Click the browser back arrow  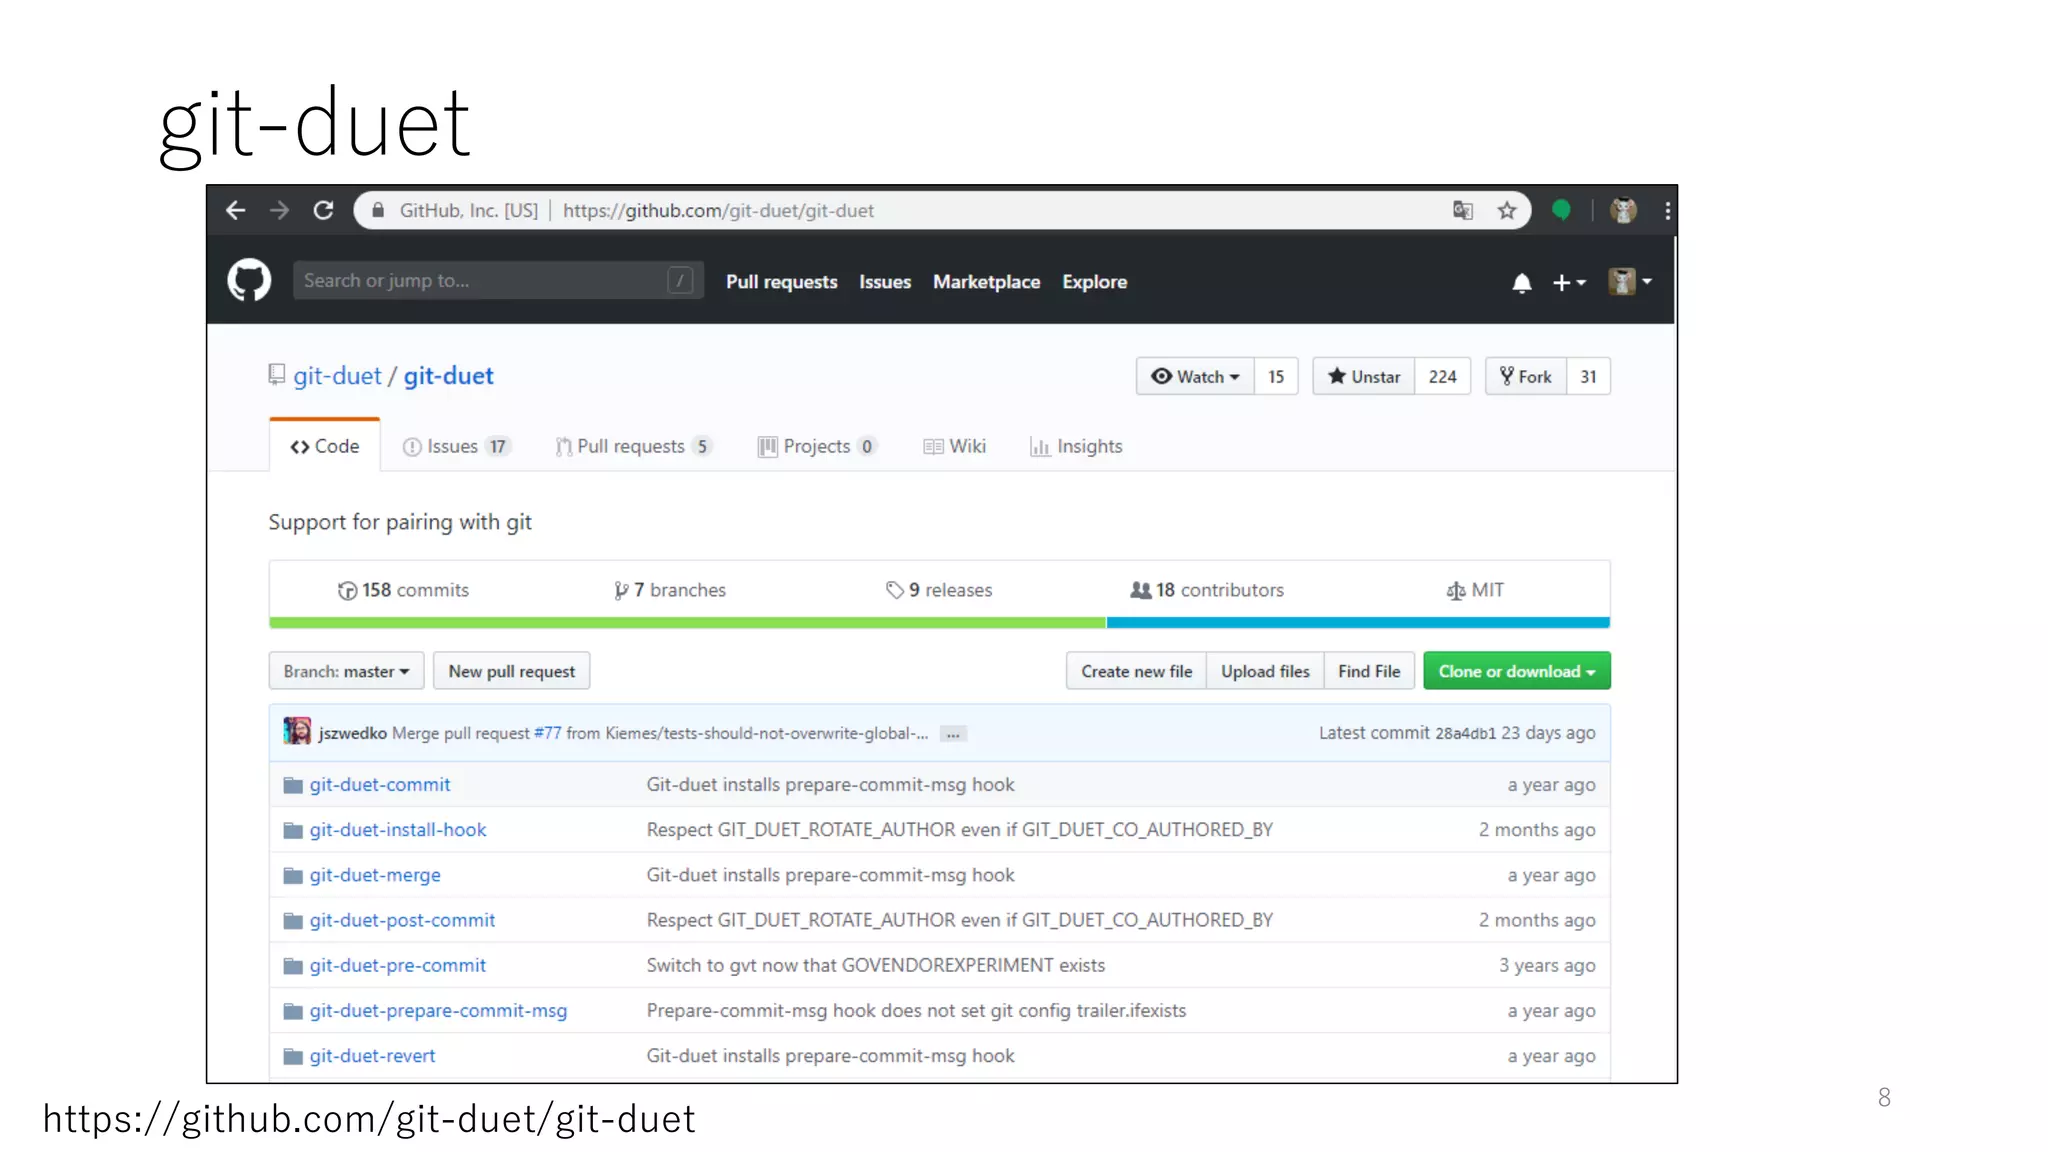pos(236,210)
